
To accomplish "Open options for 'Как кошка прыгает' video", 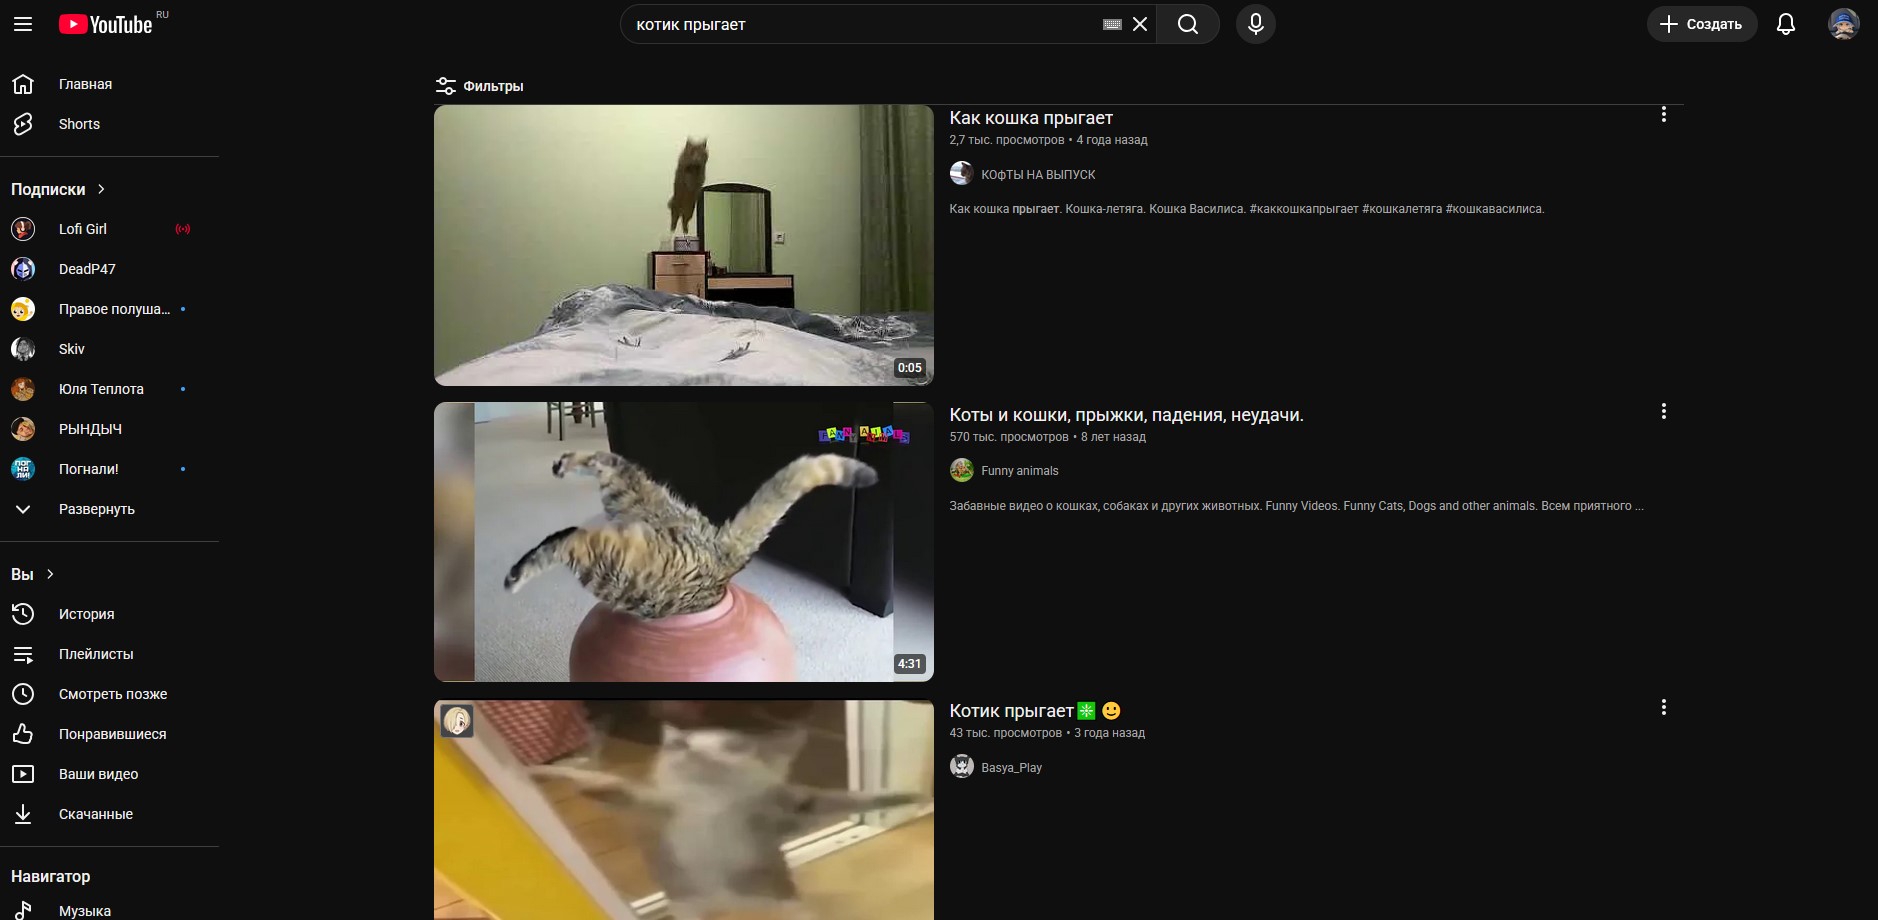I will point(1664,115).
